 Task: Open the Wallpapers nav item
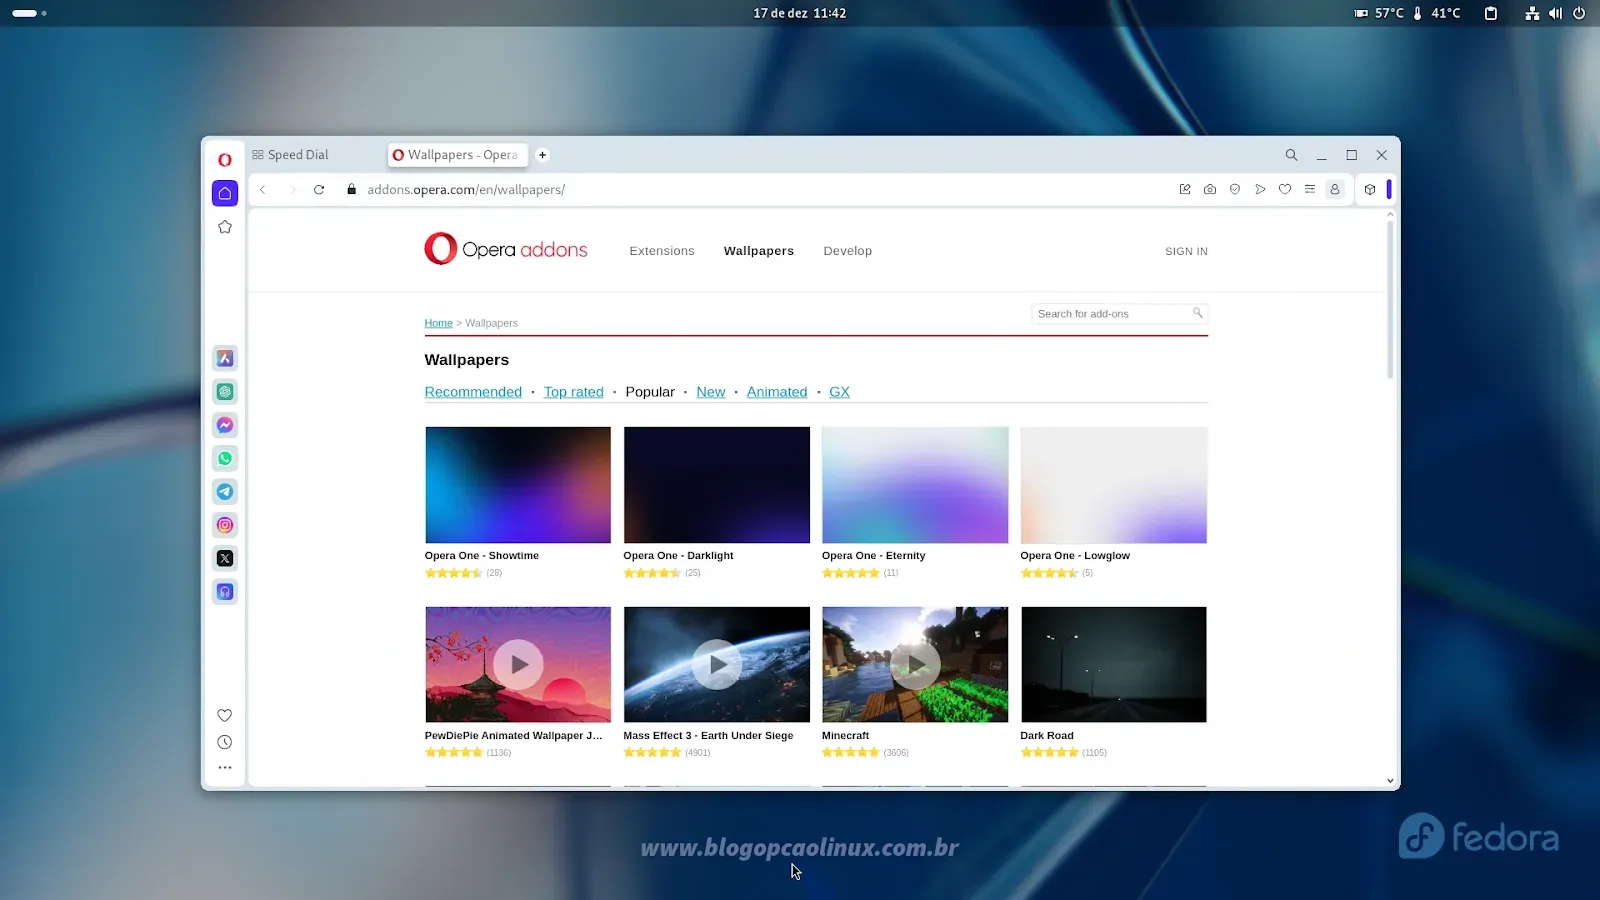(x=759, y=251)
